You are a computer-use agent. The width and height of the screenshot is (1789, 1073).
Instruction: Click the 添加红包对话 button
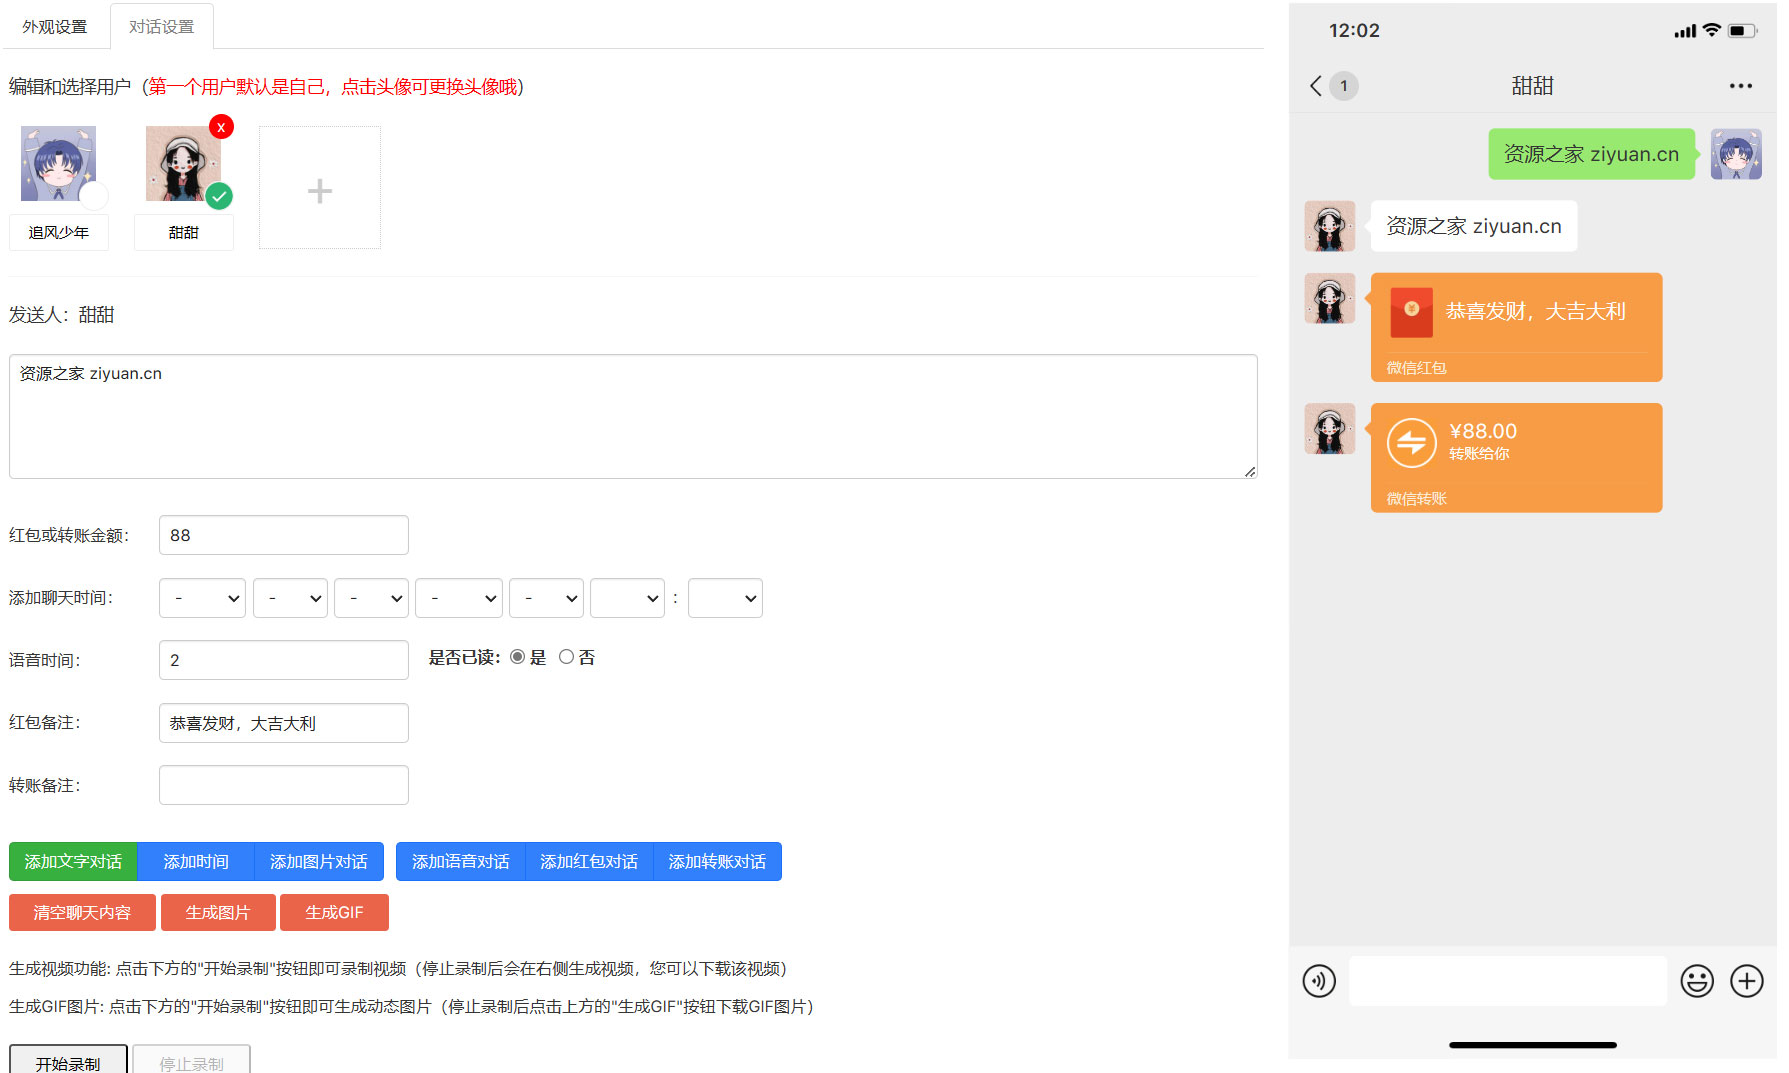[589, 861]
